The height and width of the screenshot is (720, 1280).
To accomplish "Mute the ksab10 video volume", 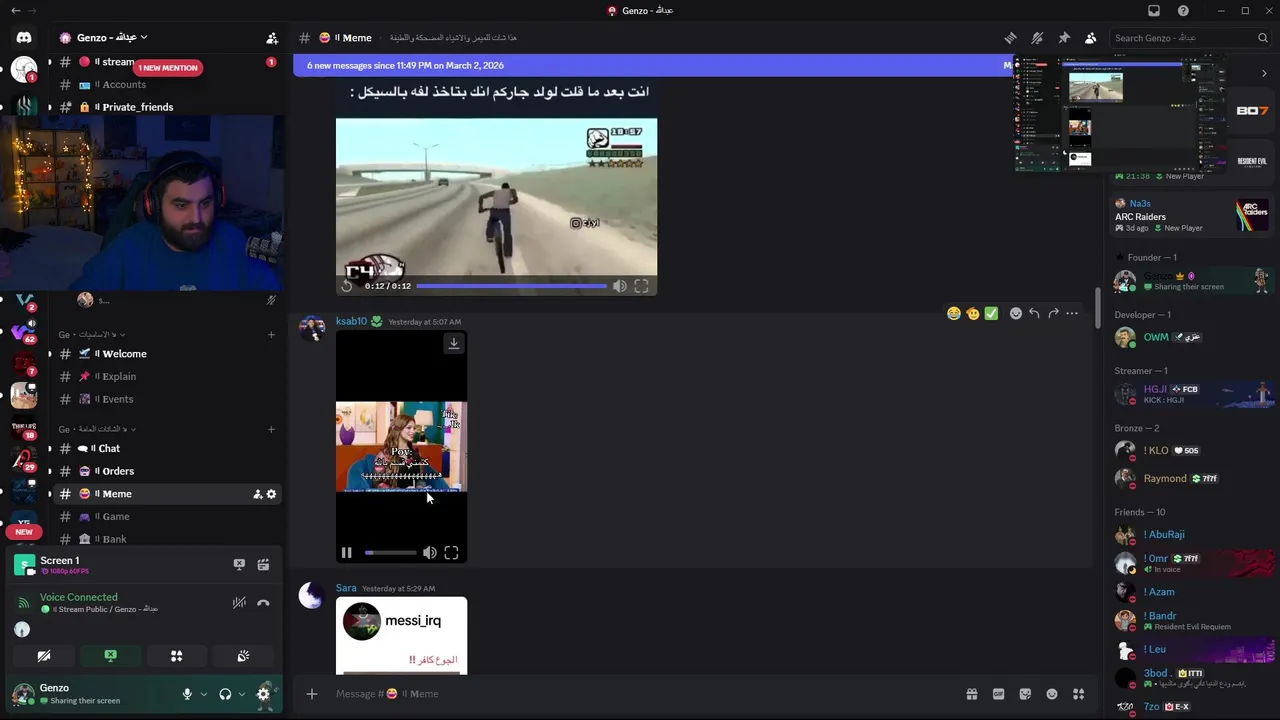I will click(x=429, y=553).
